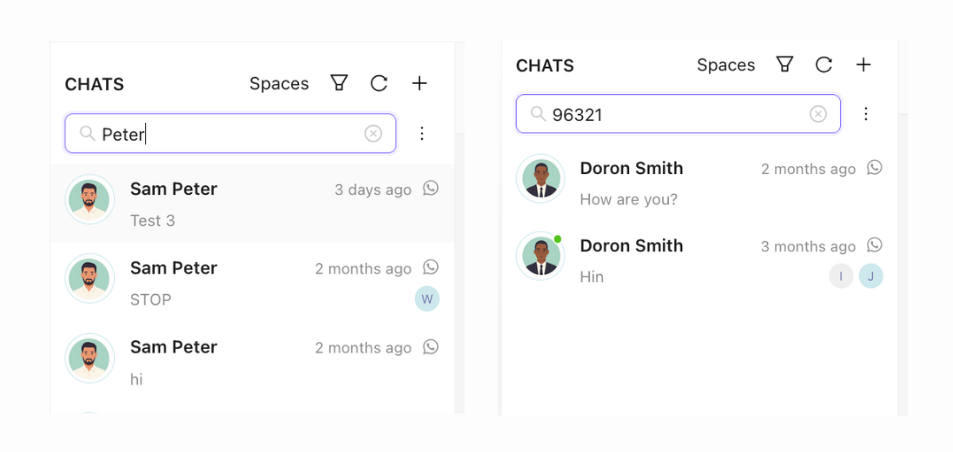The width and height of the screenshot is (953, 452).
Task: Click the 'W' assignee badge
Action: click(427, 298)
